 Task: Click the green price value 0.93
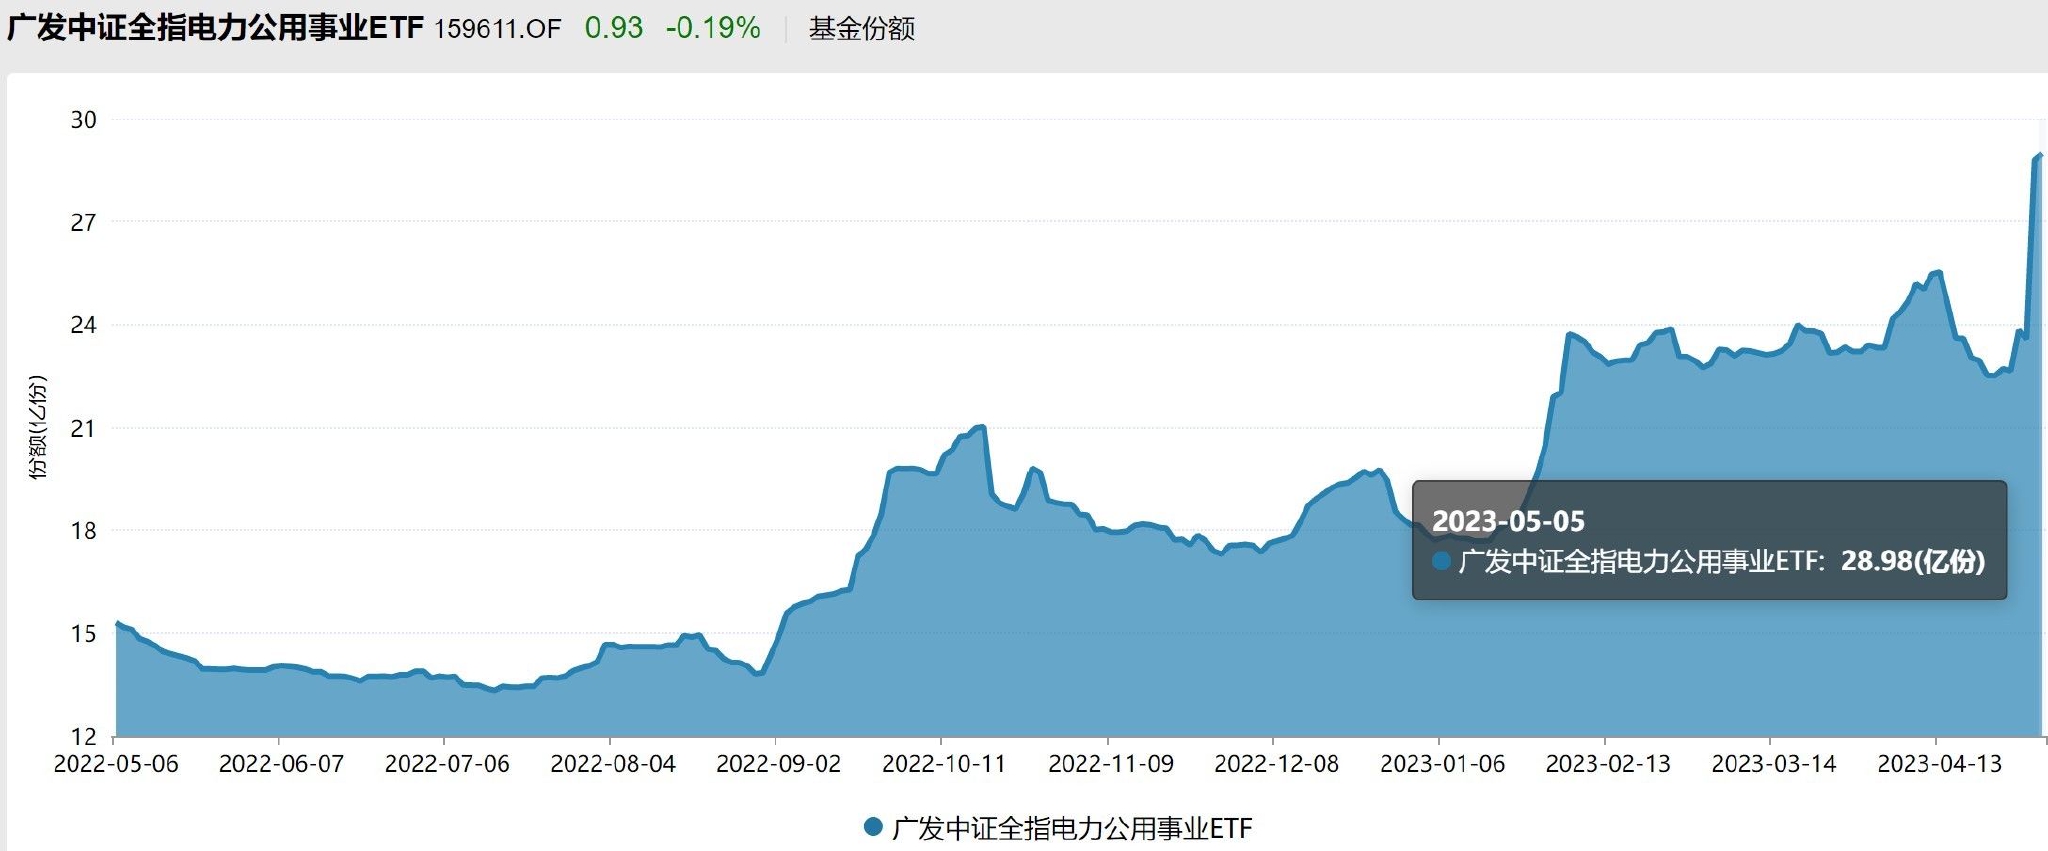pyautogui.click(x=614, y=28)
